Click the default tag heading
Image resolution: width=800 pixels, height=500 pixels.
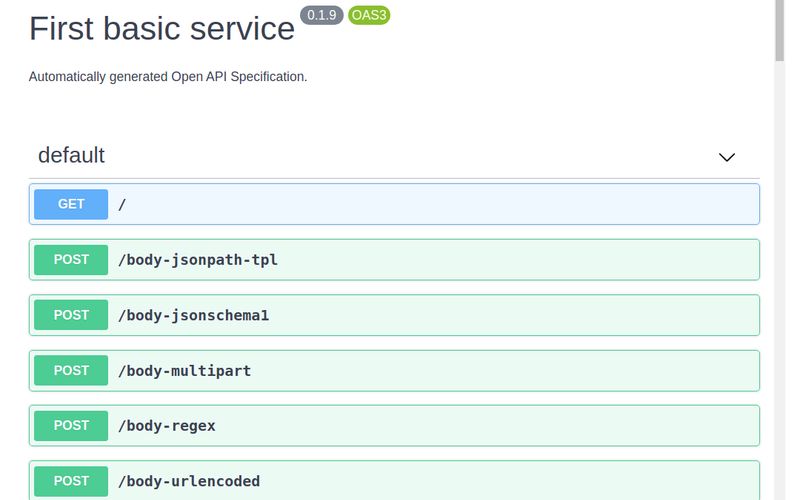tap(71, 155)
